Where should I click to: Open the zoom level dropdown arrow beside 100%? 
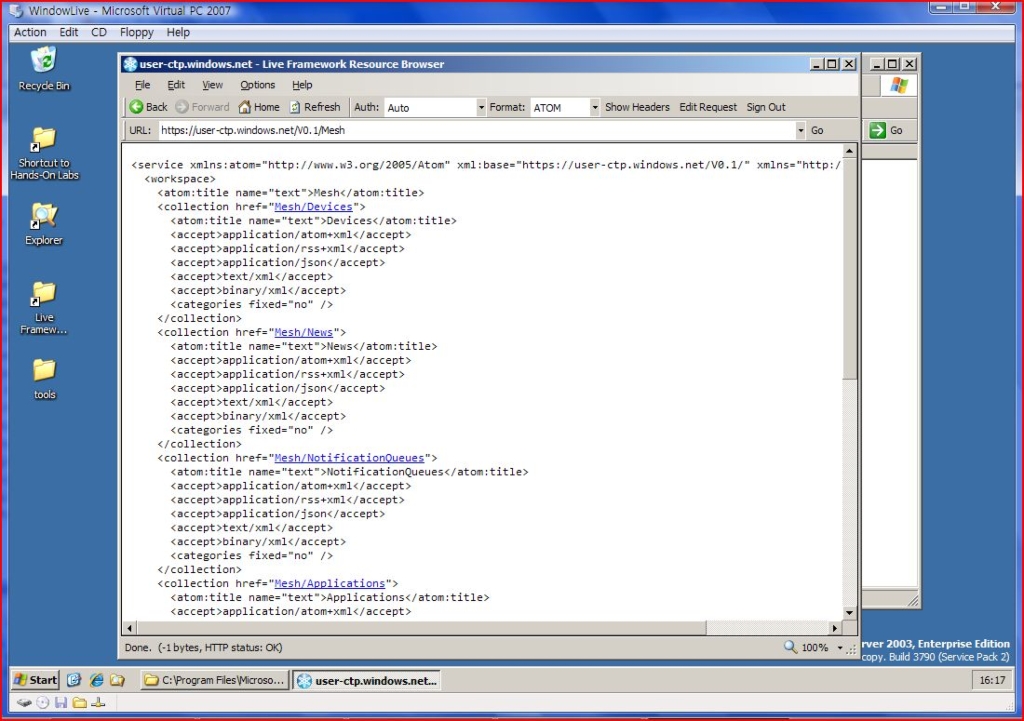click(840, 648)
